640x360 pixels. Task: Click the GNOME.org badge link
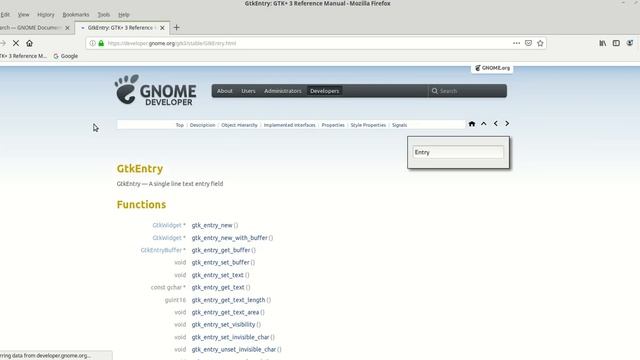(492, 68)
